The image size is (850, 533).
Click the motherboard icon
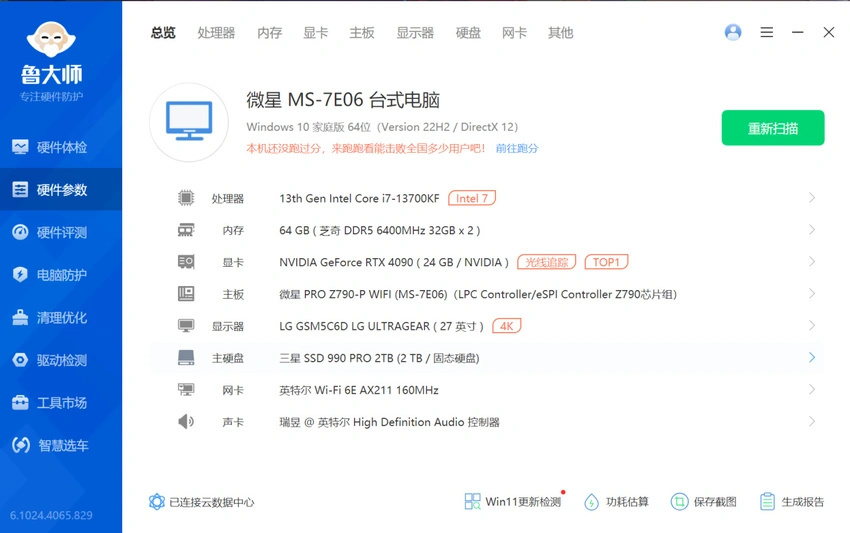185,294
